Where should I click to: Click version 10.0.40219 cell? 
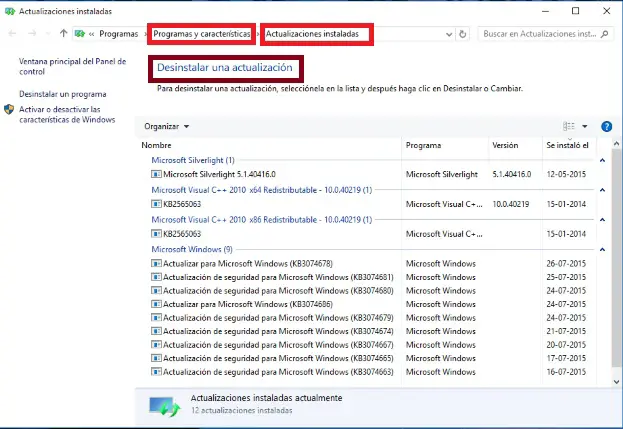[x=511, y=204]
